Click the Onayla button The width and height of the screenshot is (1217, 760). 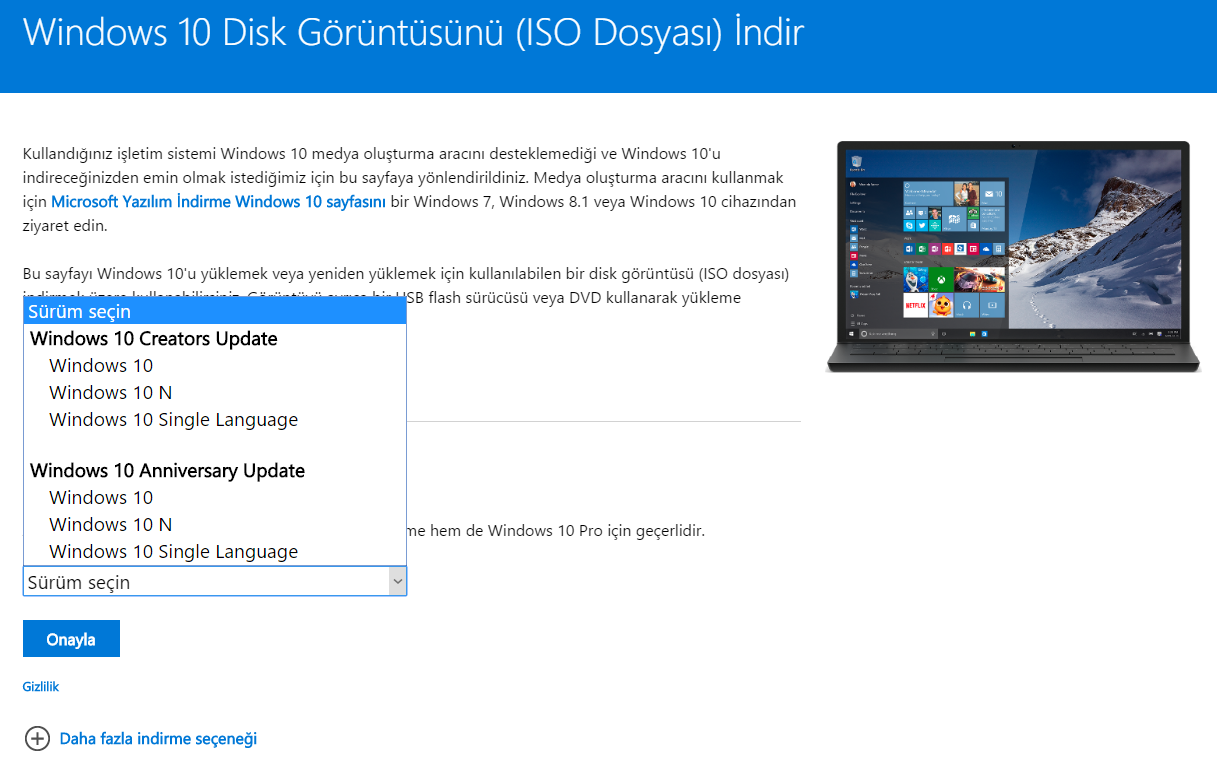coord(71,639)
